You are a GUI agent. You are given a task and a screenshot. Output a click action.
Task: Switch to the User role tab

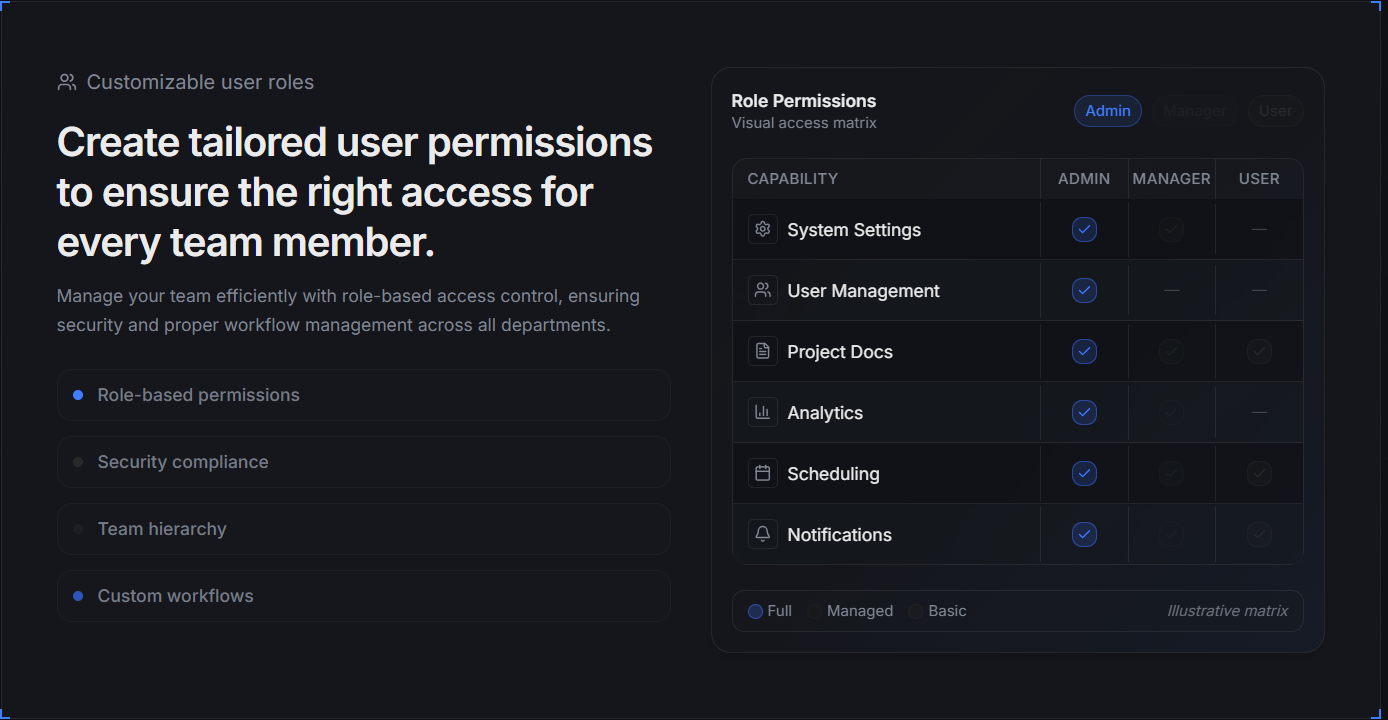pos(1275,111)
